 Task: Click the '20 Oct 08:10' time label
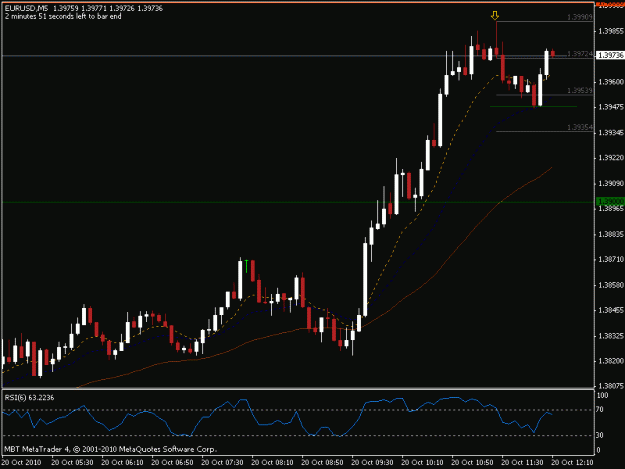pos(273,462)
